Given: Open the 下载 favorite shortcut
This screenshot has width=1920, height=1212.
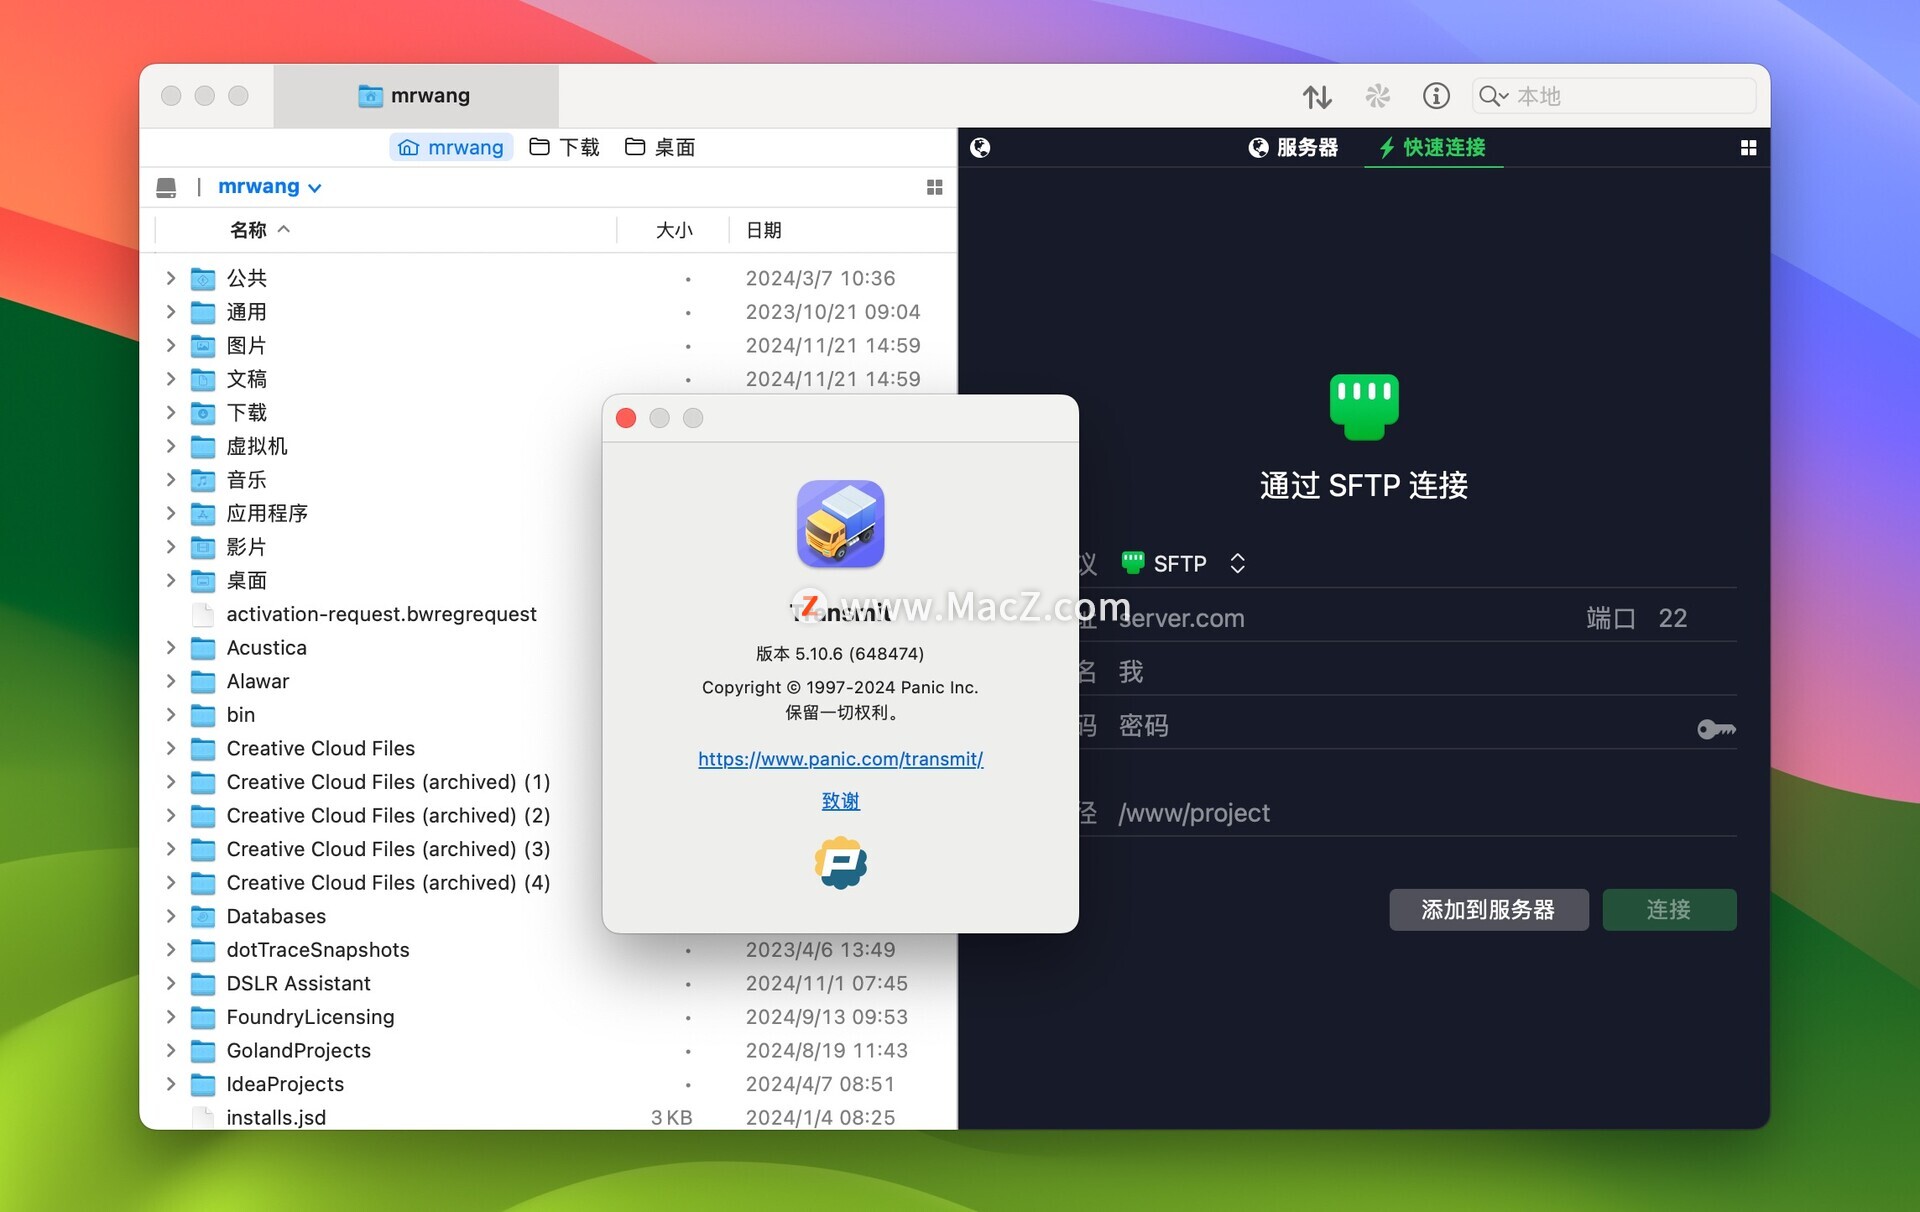Looking at the screenshot, I should [564, 147].
